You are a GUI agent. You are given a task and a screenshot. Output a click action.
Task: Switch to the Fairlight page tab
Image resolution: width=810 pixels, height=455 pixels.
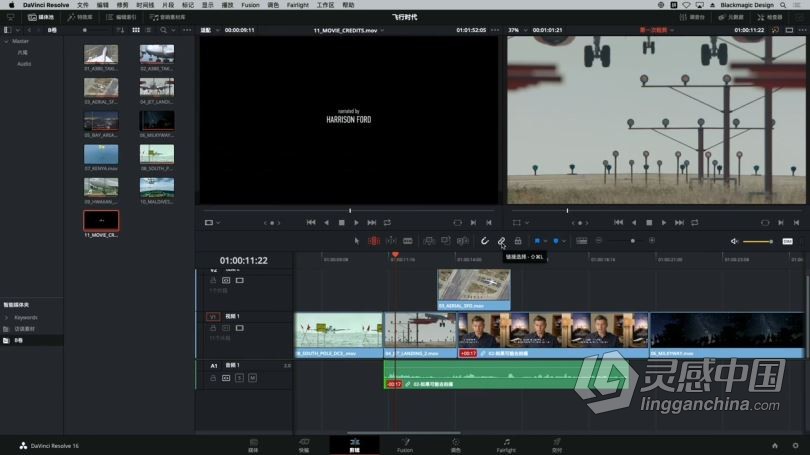[506, 445]
